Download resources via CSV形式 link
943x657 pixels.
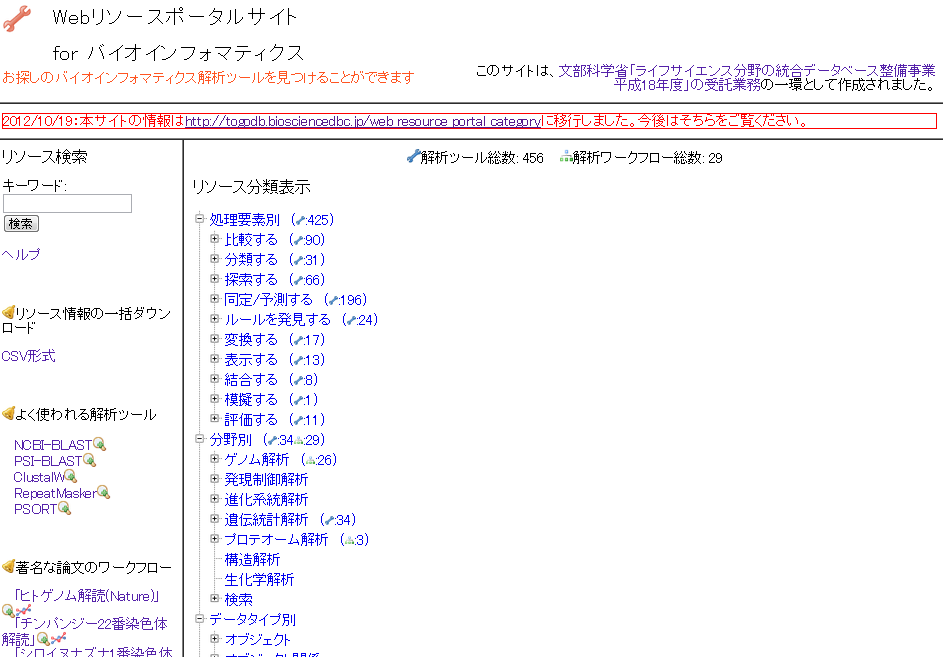coord(28,356)
